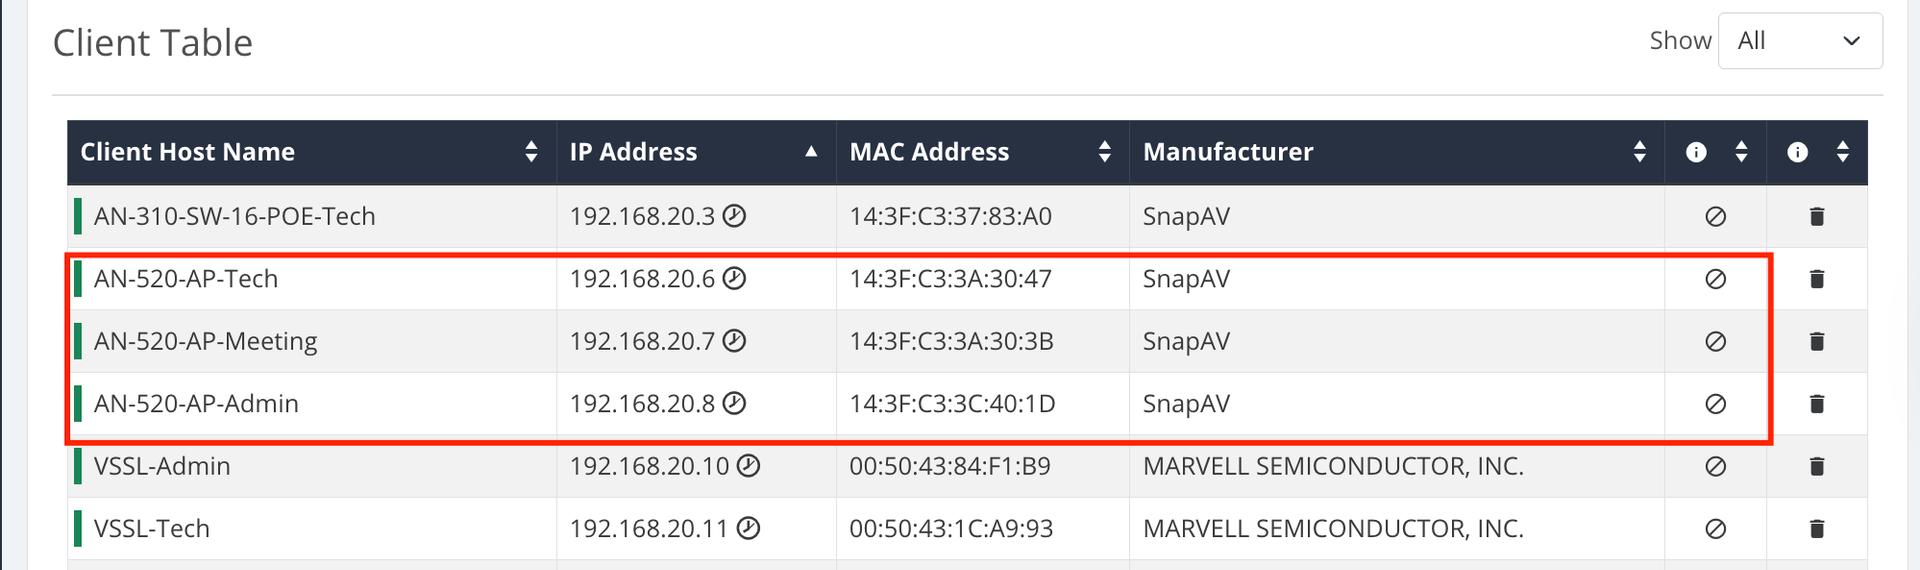This screenshot has width=1920, height=570.
Task: Click info icon in block column header
Action: 1696,152
